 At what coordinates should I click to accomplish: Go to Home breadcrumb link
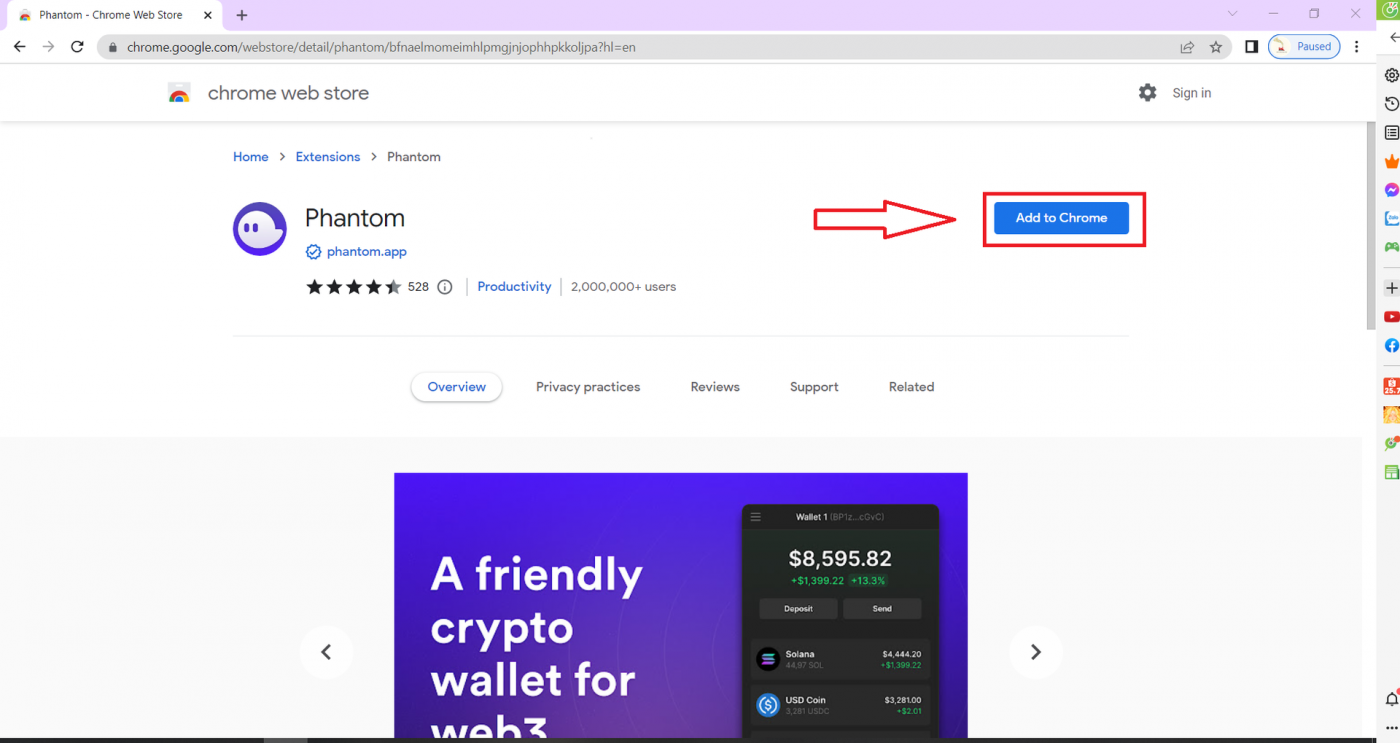pyautogui.click(x=250, y=157)
